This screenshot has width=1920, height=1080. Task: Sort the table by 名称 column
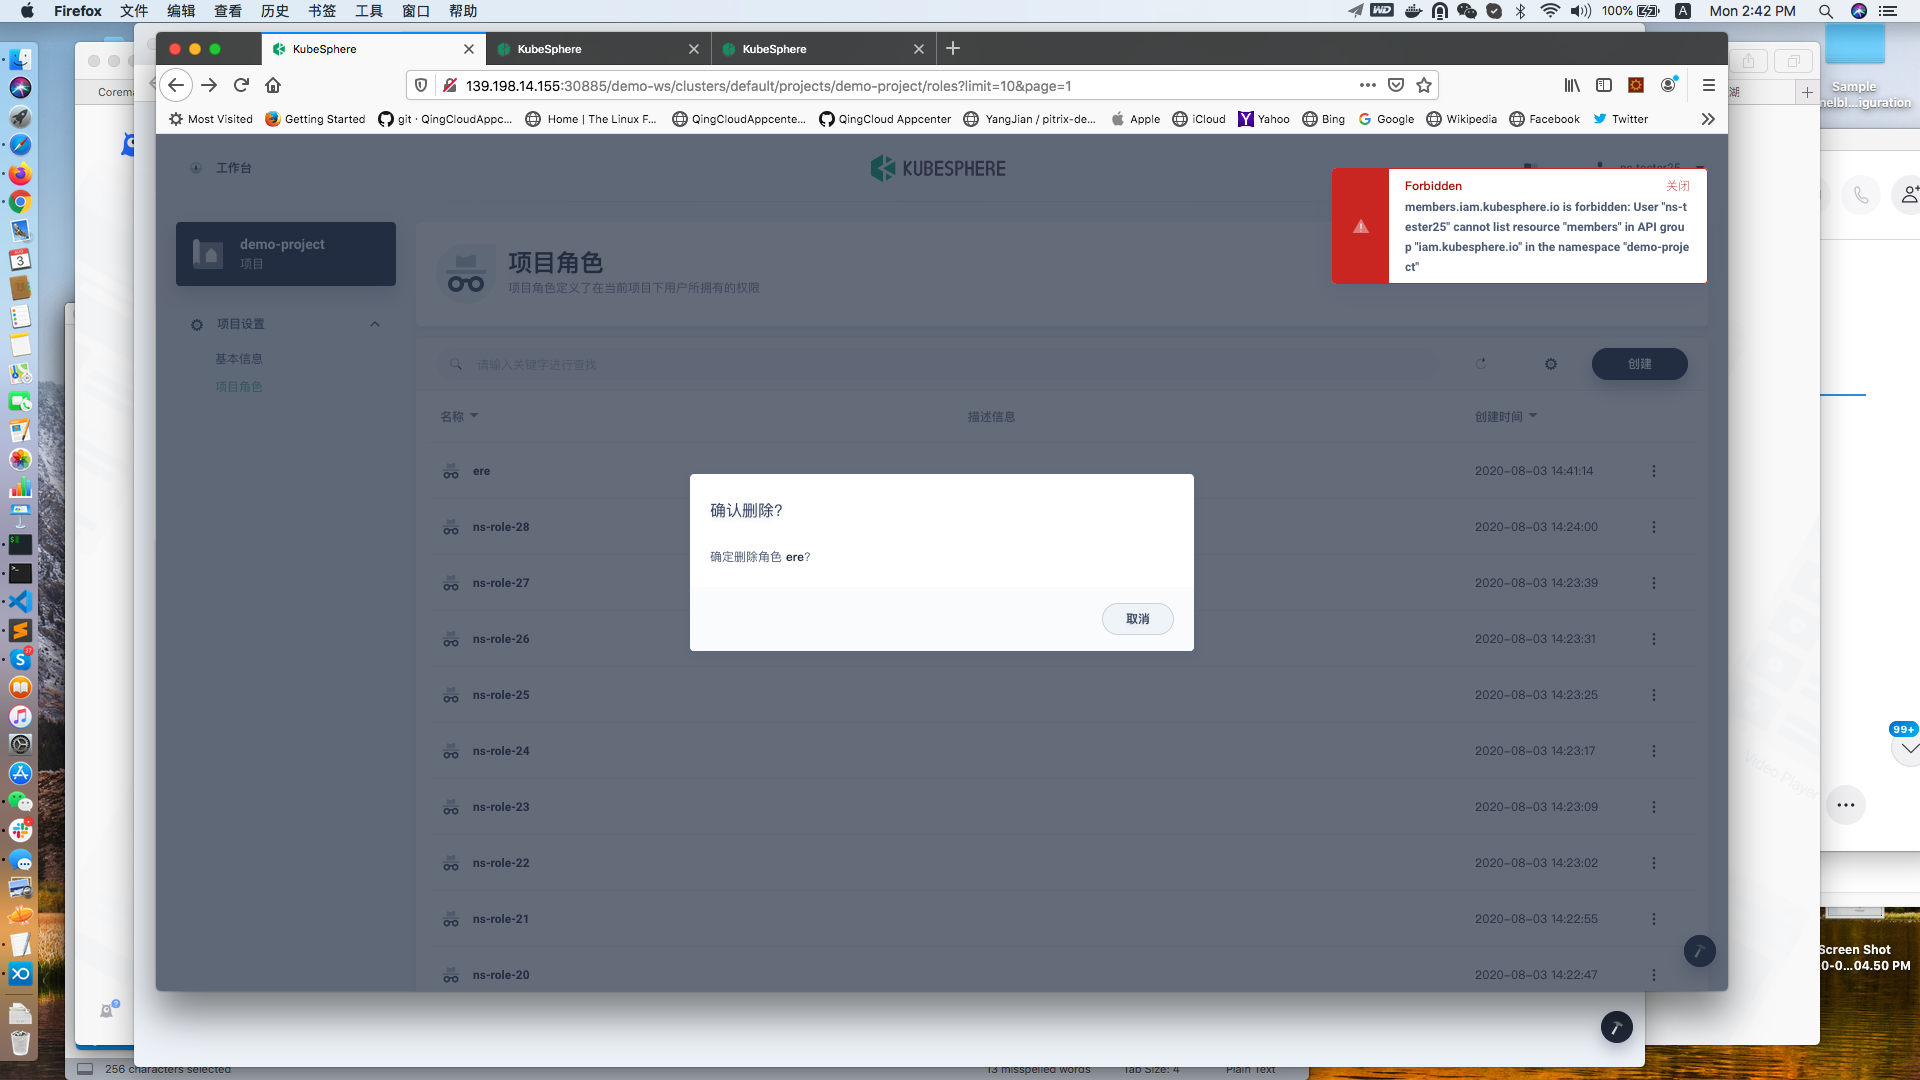pyautogui.click(x=459, y=416)
